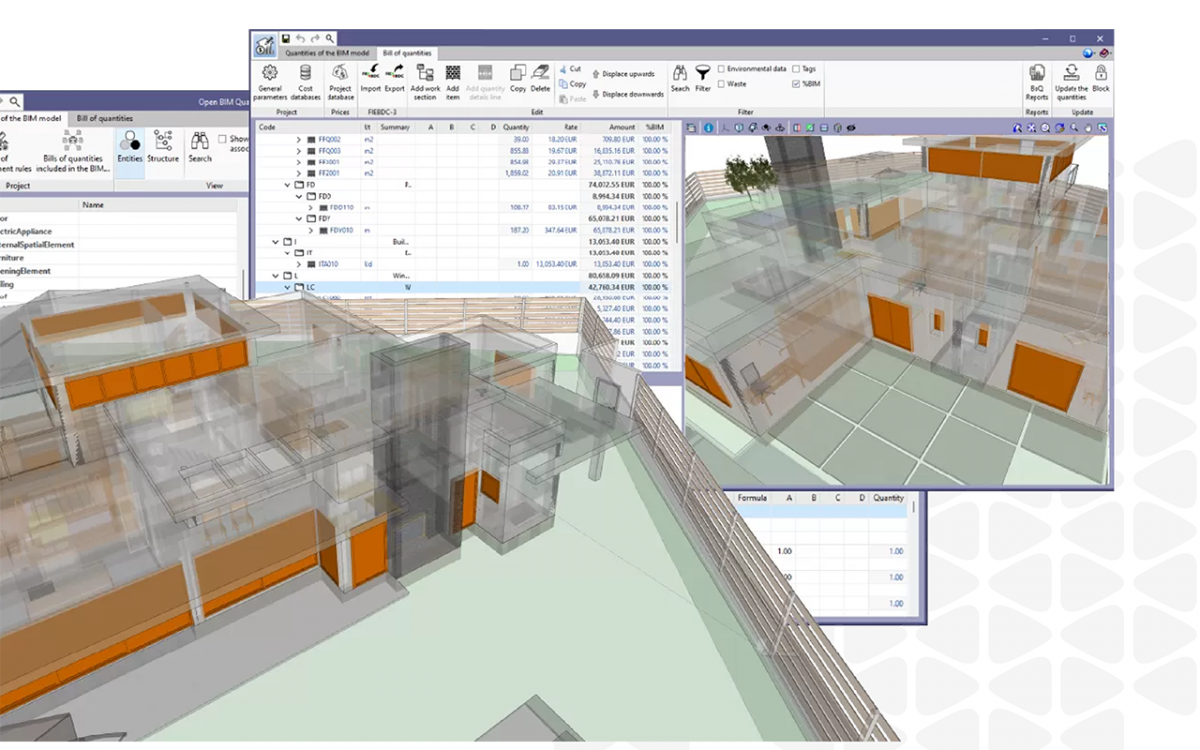Click the Quantity column header in the front window
This screenshot has width=1200, height=750.
[516, 127]
